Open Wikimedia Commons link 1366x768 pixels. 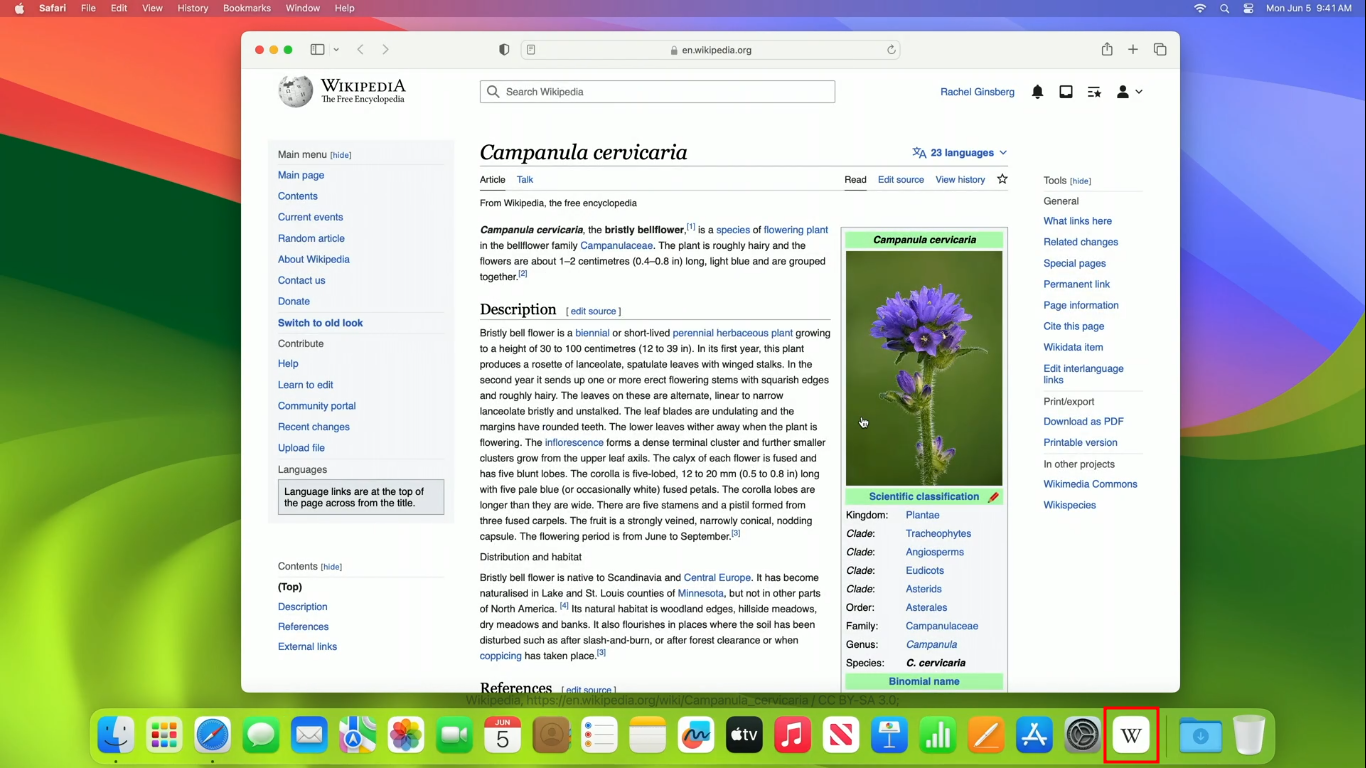pos(1090,484)
